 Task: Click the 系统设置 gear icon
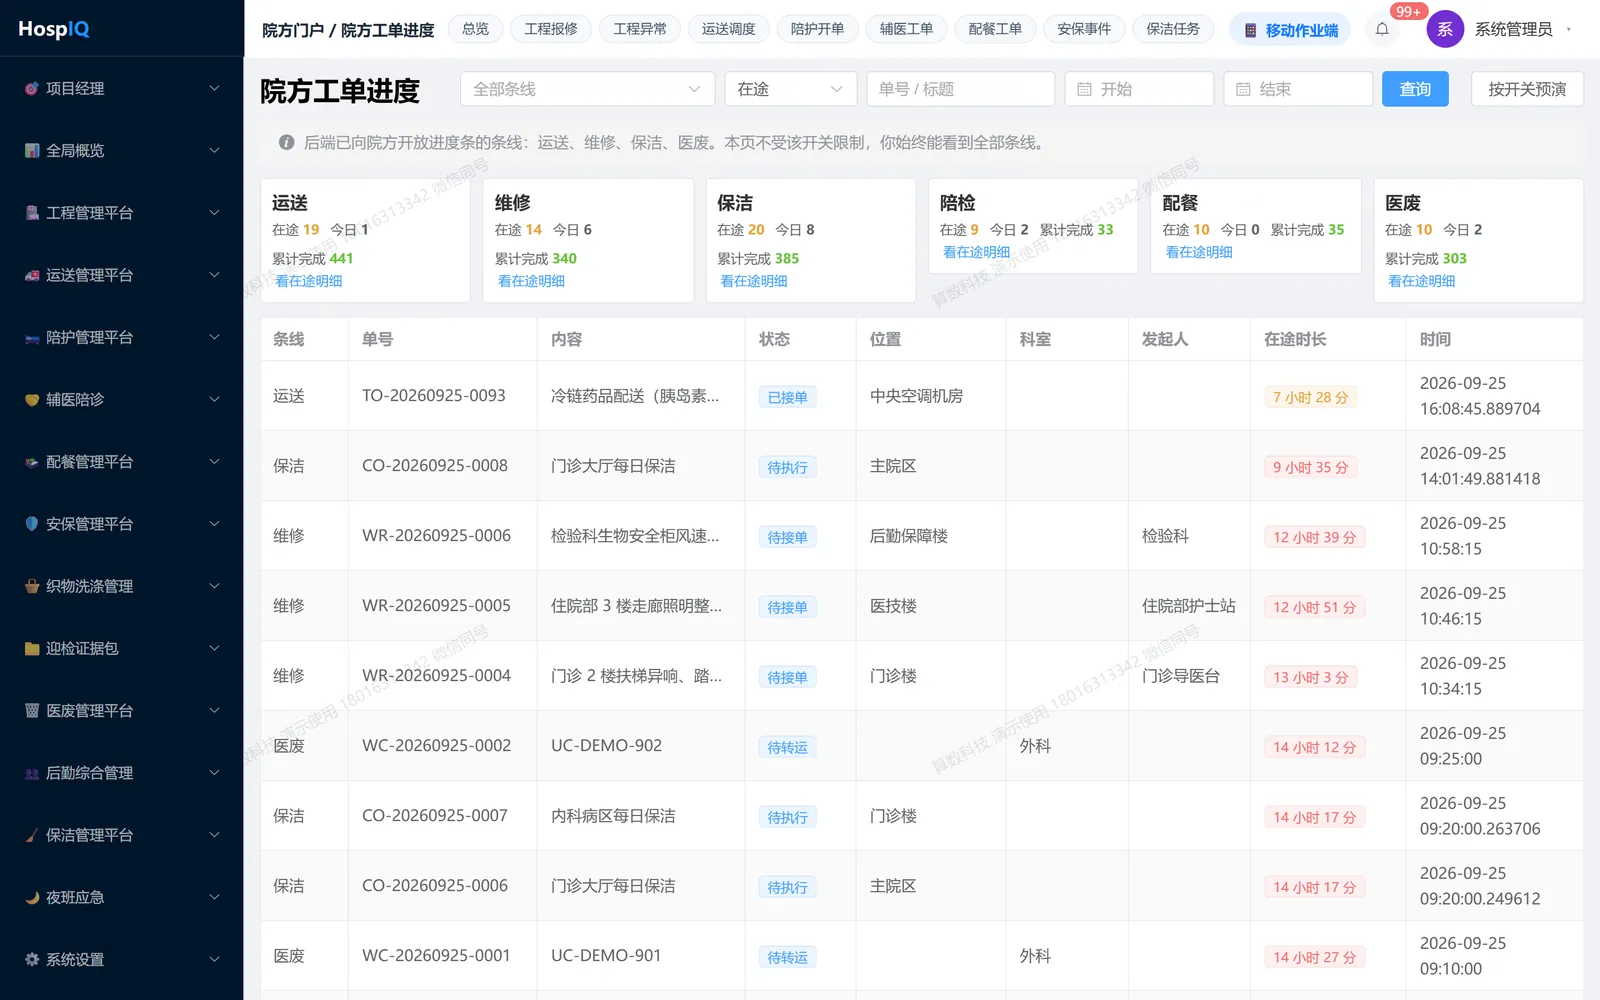coord(32,959)
